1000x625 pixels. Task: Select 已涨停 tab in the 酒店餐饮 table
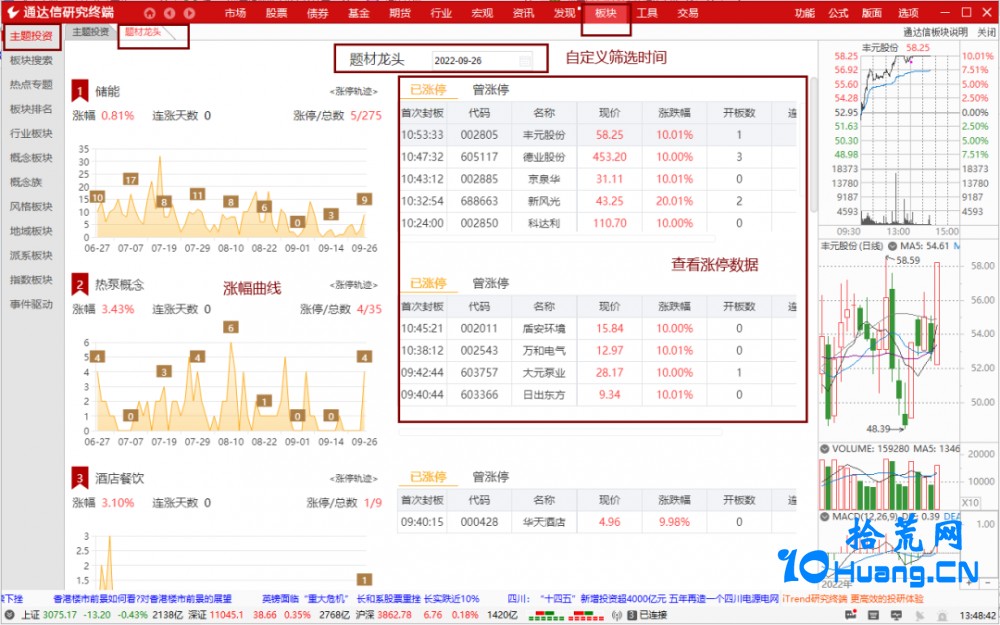[x=428, y=477]
